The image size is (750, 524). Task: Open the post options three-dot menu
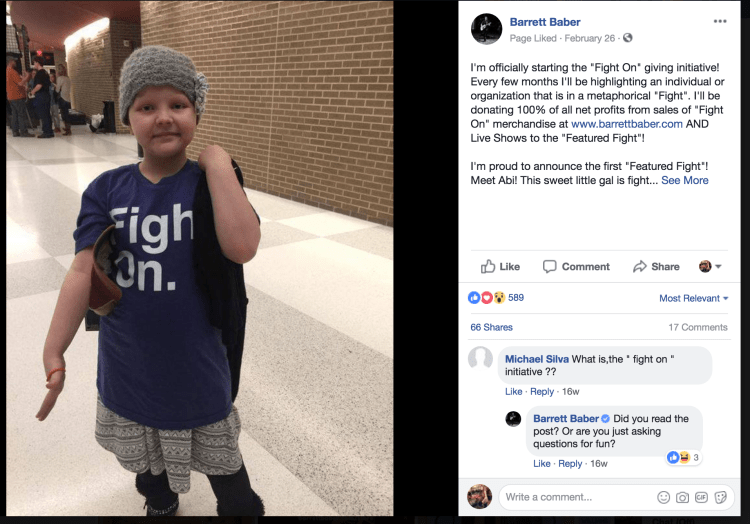coord(720,22)
